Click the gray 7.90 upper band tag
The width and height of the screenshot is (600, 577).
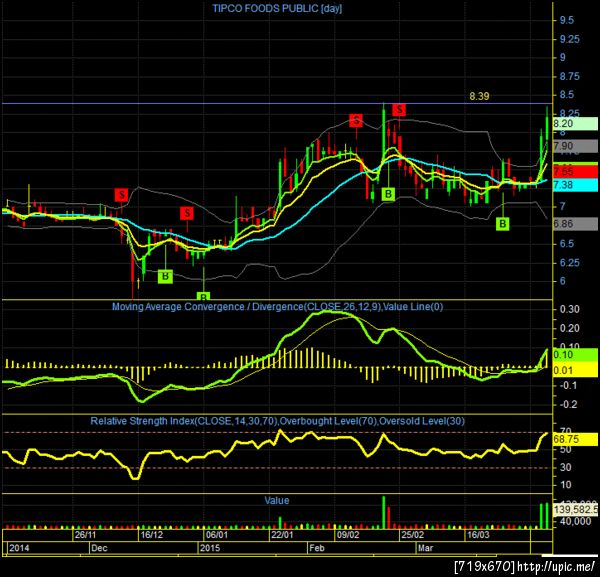point(575,146)
